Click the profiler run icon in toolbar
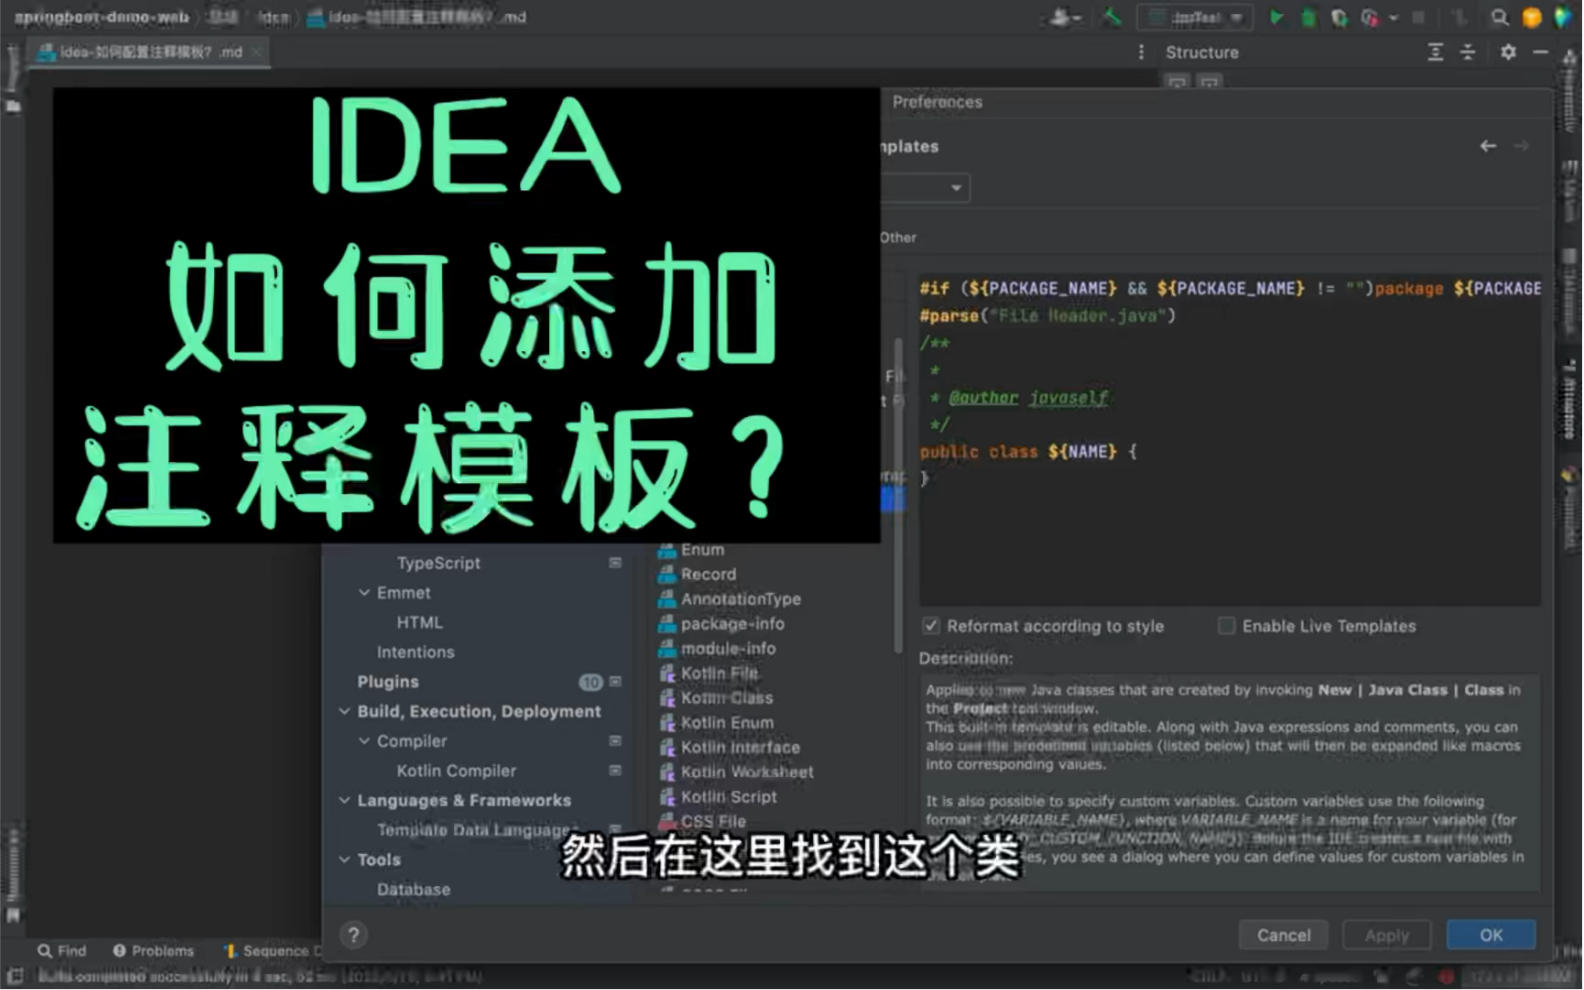This screenshot has width=1584, height=990. (1369, 17)
